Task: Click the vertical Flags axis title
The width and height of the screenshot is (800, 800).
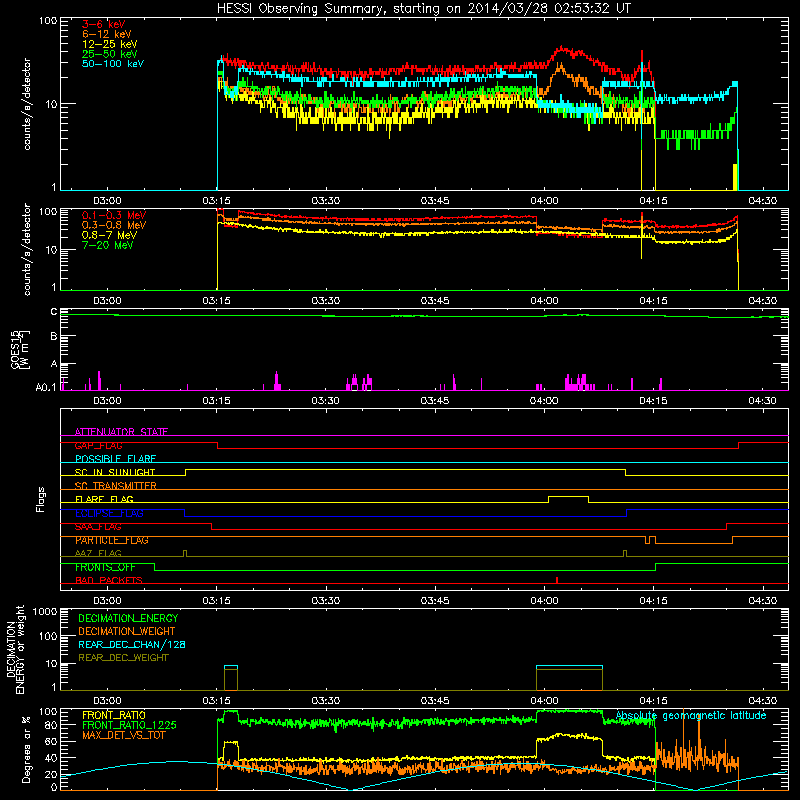Action: 41,499
